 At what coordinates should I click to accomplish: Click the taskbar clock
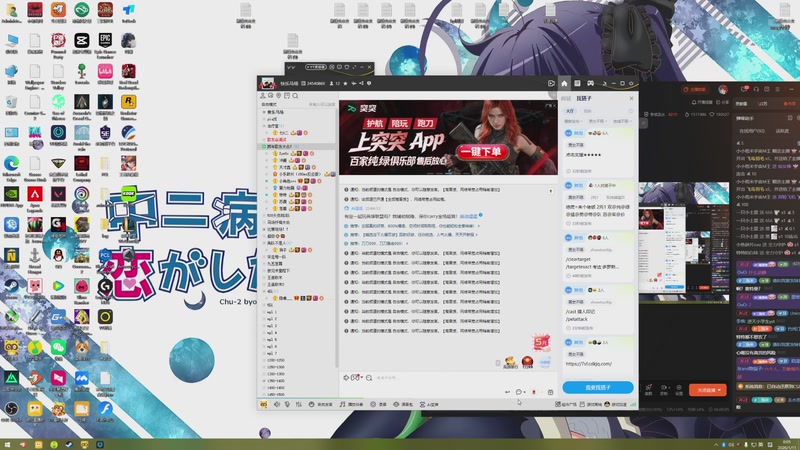pyautogui.click(x=789, y=444)
